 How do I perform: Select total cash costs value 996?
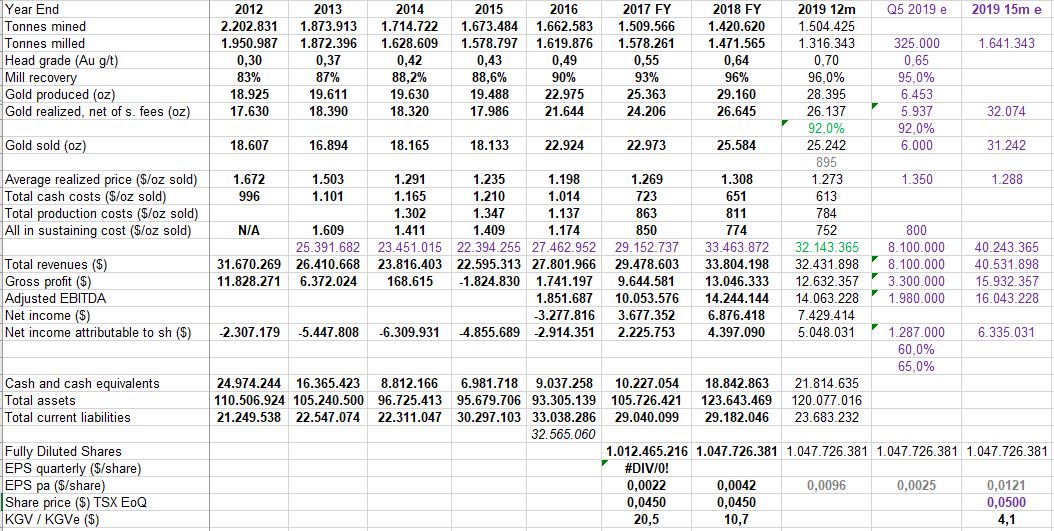click(x=249, y=196)
